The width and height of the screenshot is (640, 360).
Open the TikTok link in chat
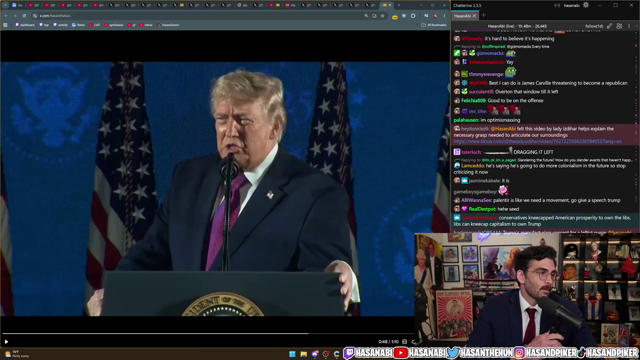click(x=538, y=141)
